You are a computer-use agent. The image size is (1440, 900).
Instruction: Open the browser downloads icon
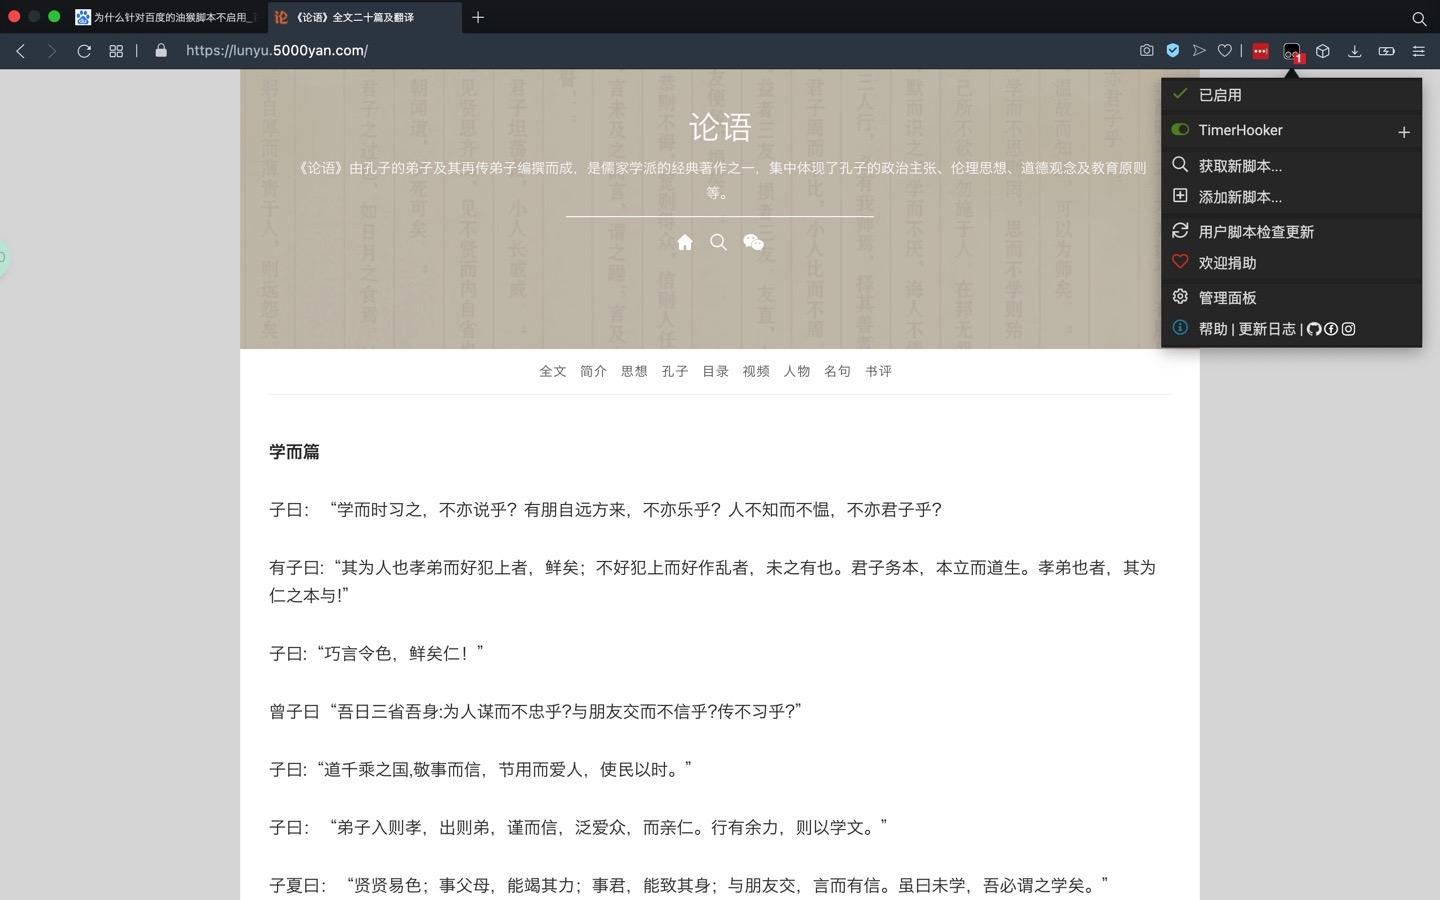point(1355,51)
